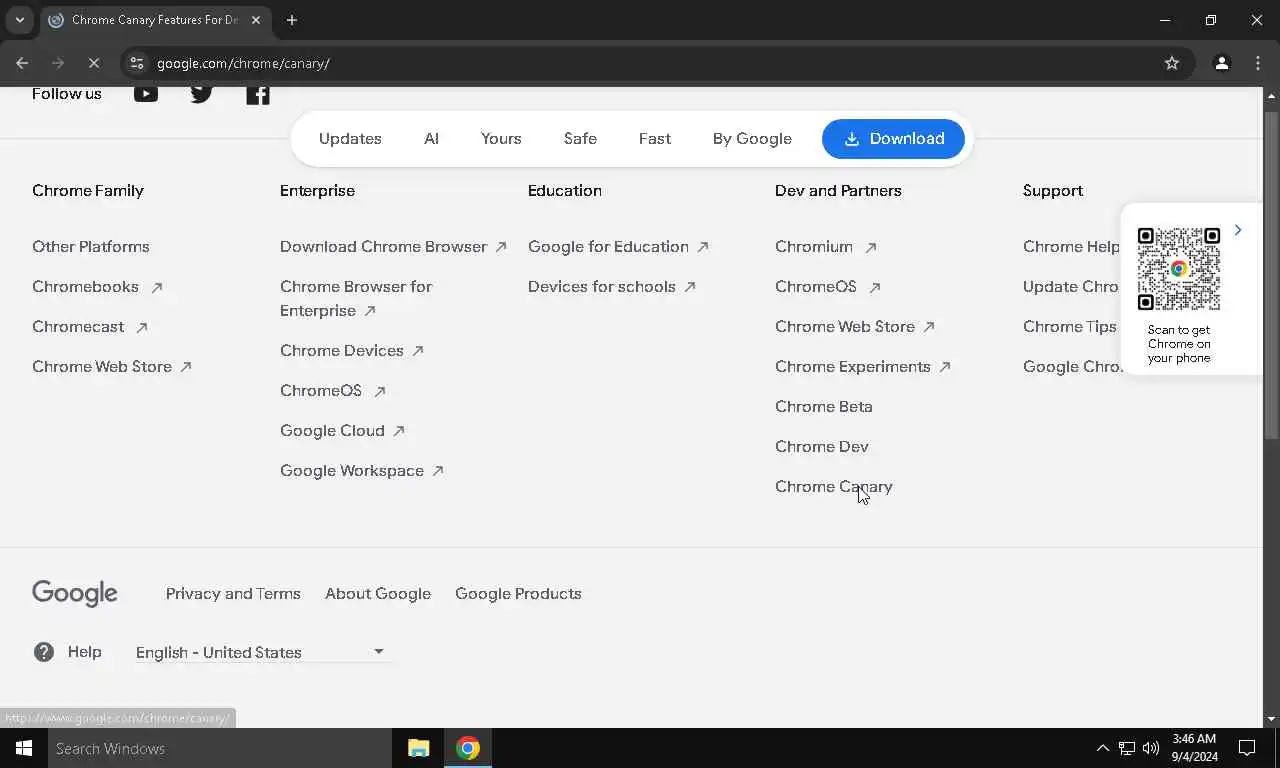Open Chrome three-dot menu
Screen dimensions: 1280x768
pos(1258,63)
